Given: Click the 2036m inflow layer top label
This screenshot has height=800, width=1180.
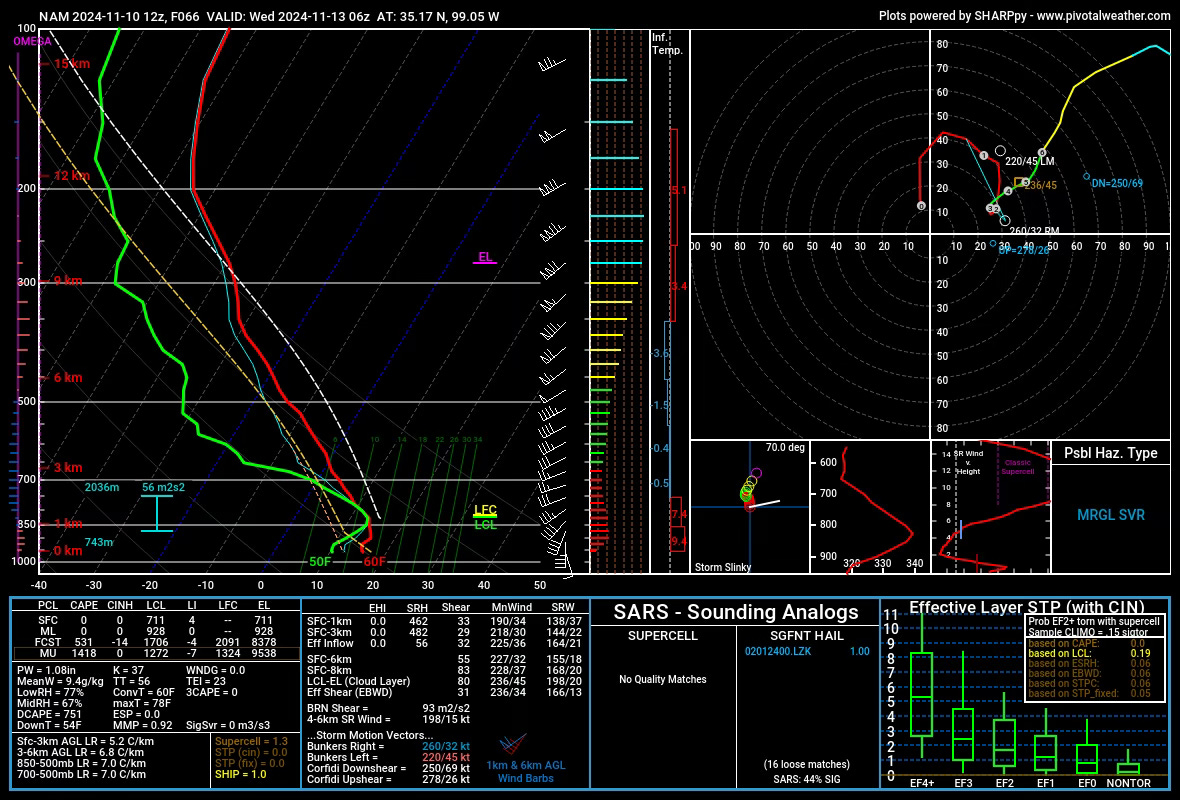Looking at the screenshot, I should pyautogui.click(x=102, y=487).
